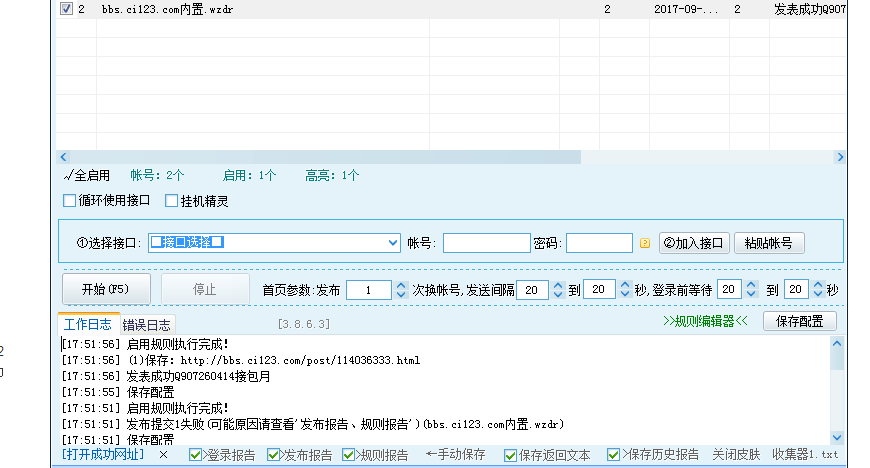This screenshot has width=870, height=468.
Task: Switch to the 工作日志 tab
Action: click(x=88, y=324)
